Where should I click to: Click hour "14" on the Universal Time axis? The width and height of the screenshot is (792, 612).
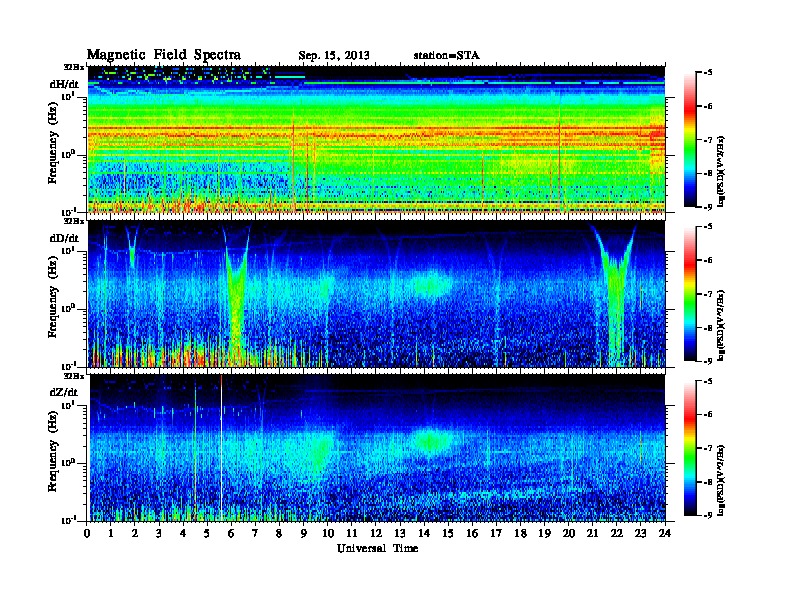pyautogui.click(x=424, y=533)
